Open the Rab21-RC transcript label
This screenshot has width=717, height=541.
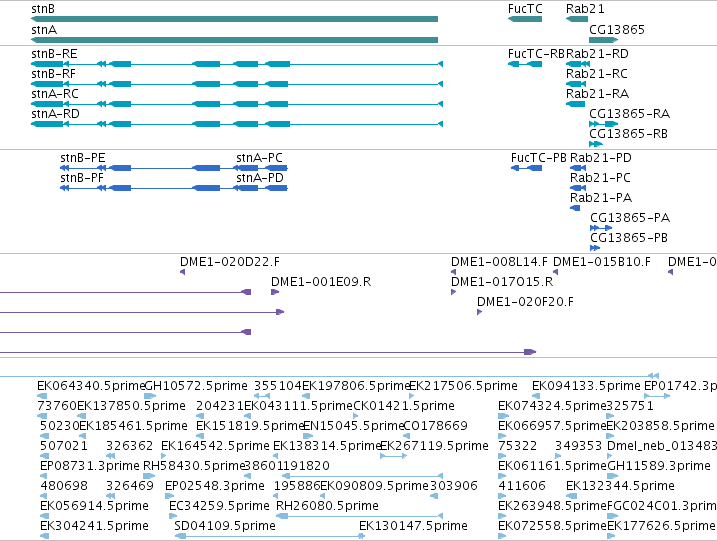point(597,74)
